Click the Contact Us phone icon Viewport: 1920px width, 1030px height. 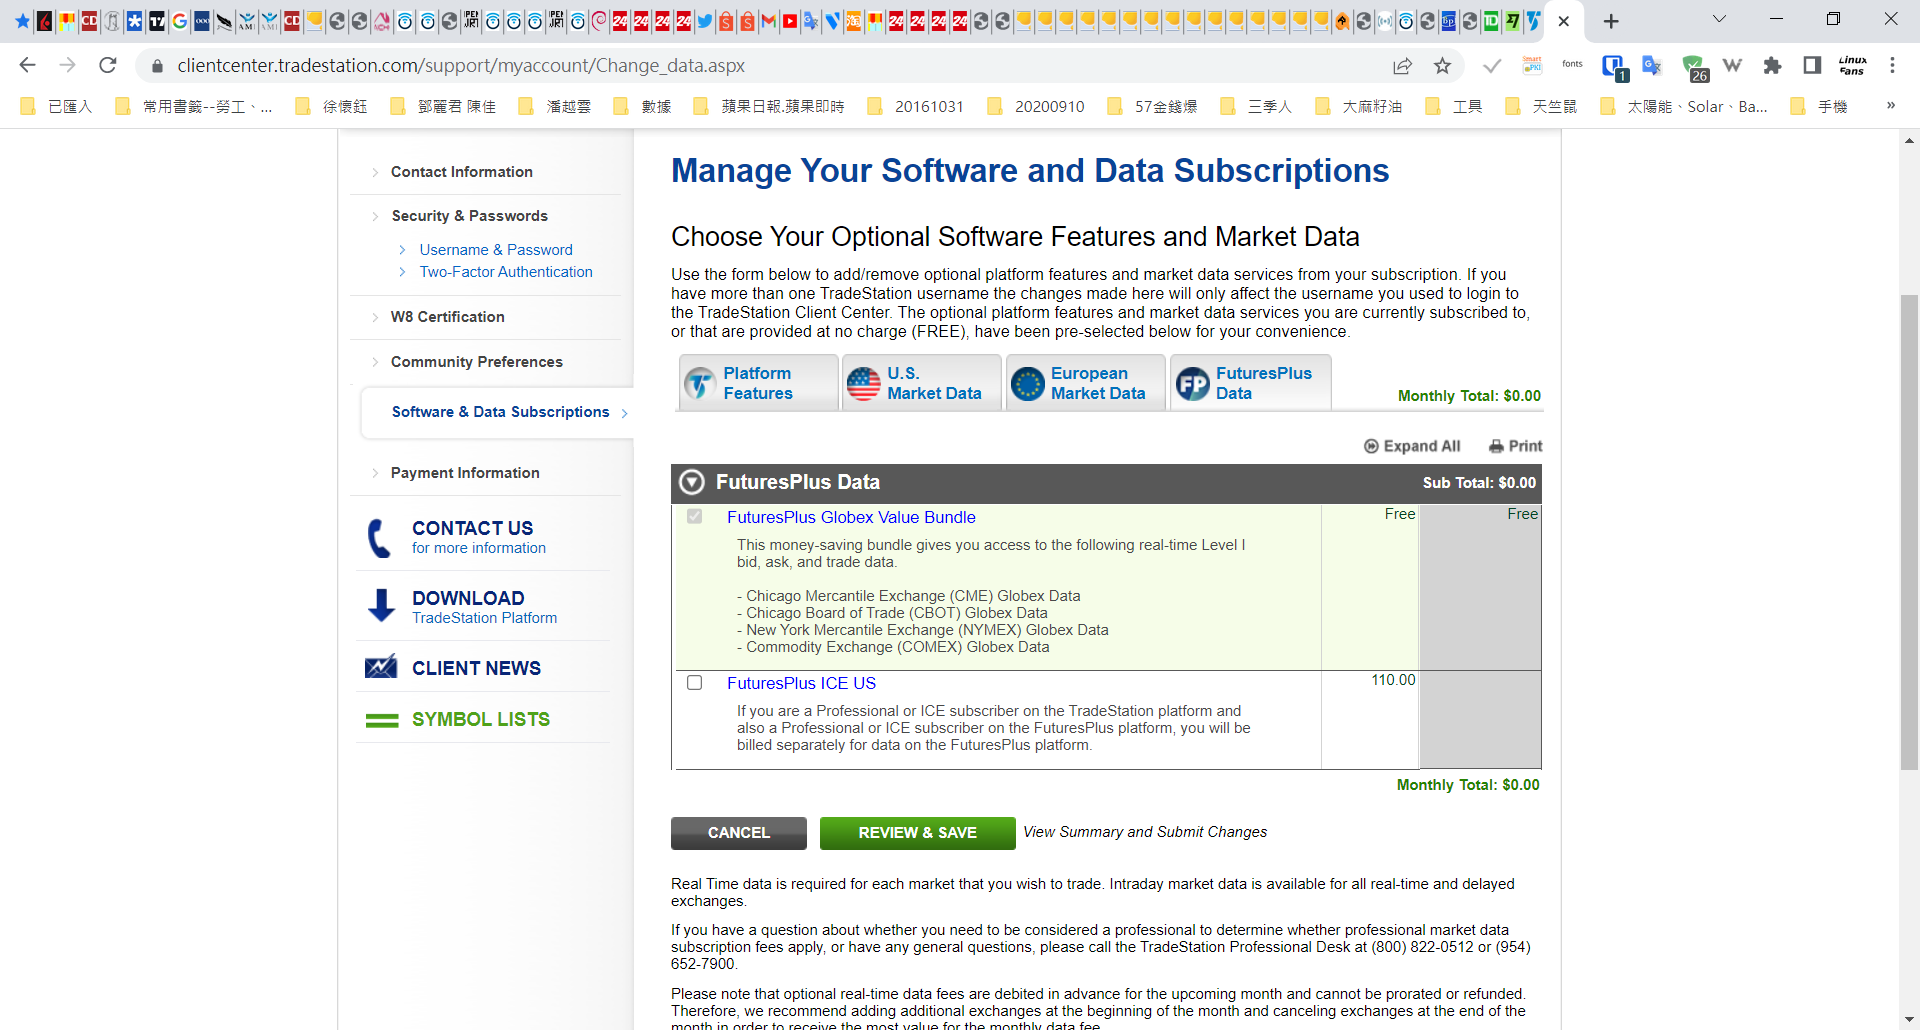380,538
